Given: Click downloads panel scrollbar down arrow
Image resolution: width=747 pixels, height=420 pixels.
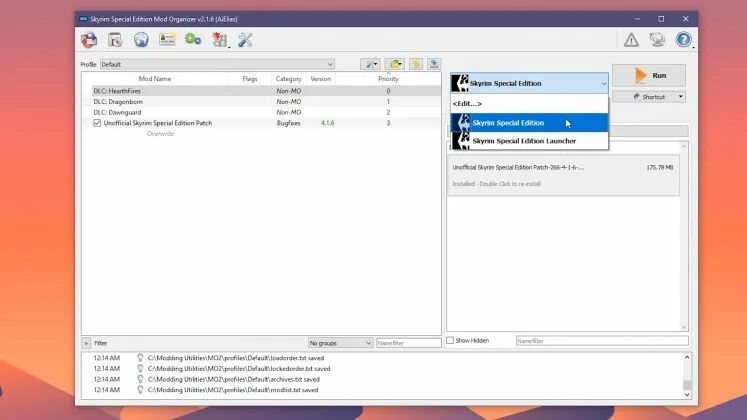Looking at the screenshot, I should [684, 327].
